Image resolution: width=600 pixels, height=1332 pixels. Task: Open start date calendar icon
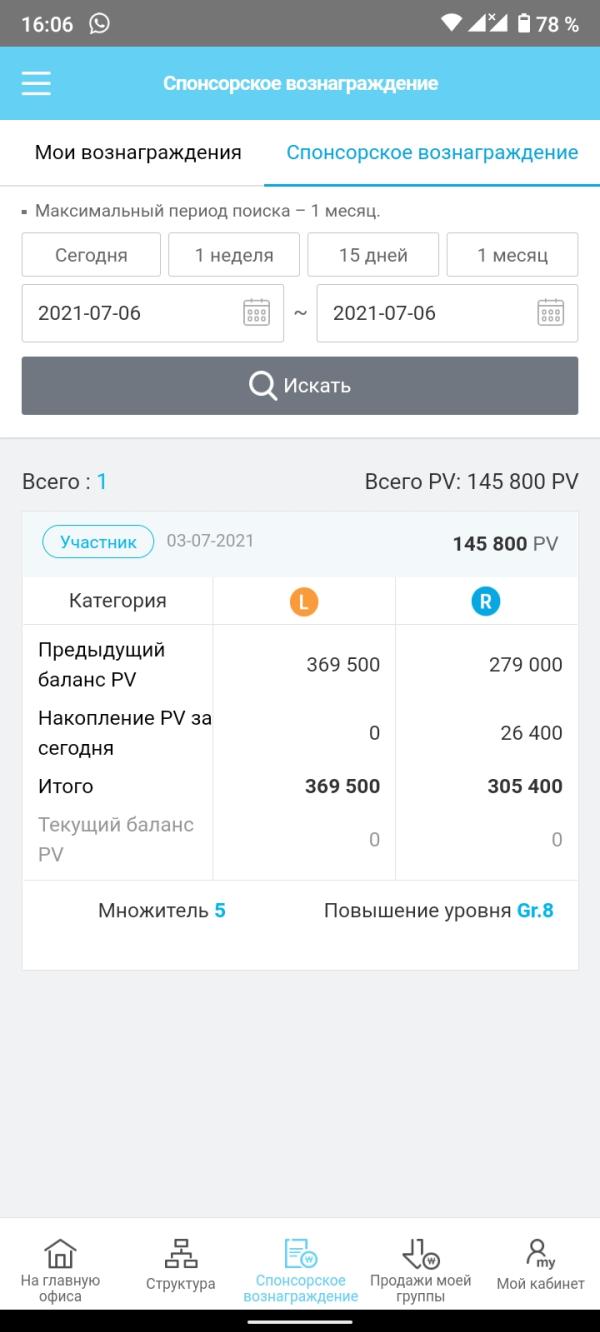point(257,312)
